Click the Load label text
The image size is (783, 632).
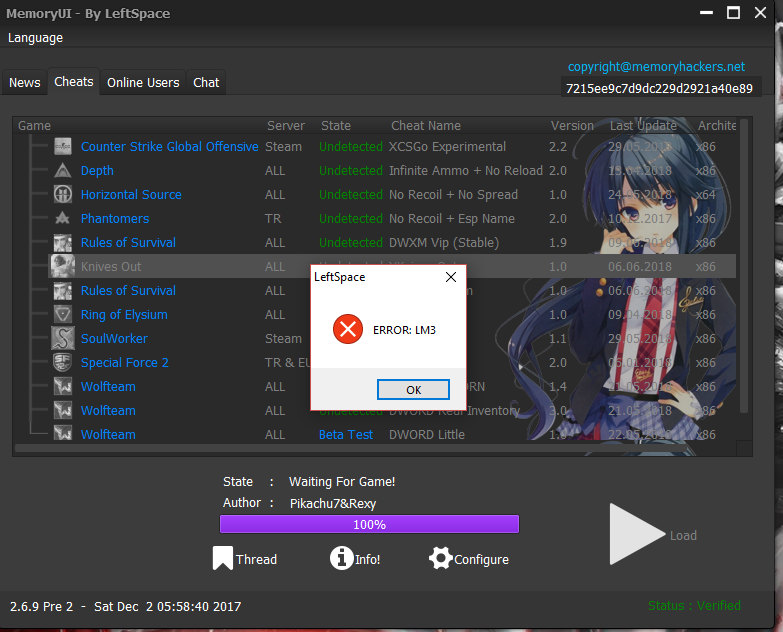coord(683,535)
